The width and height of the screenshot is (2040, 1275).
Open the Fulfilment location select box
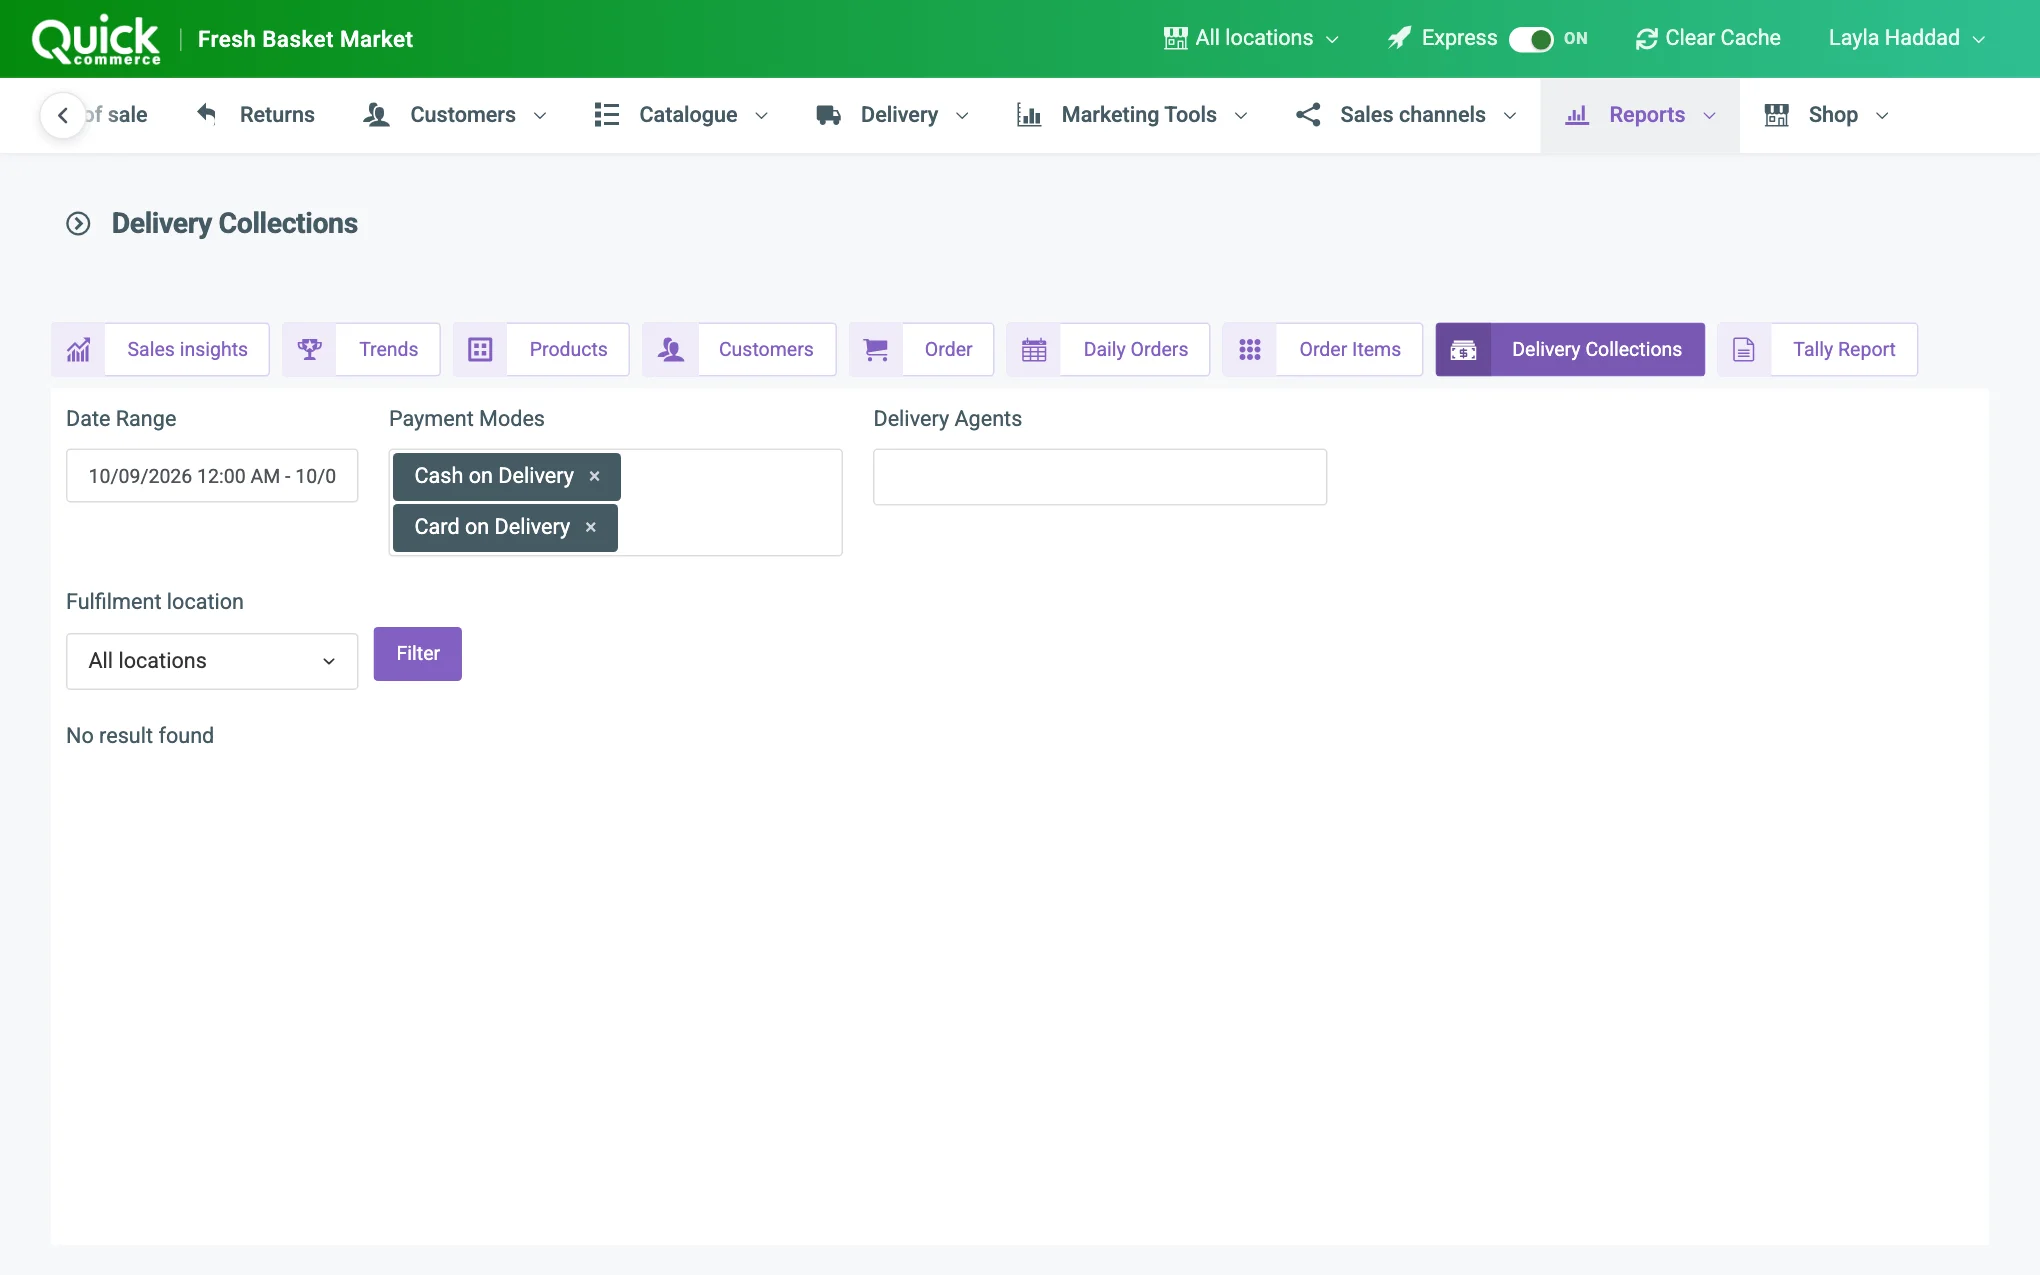click(212, 661)
